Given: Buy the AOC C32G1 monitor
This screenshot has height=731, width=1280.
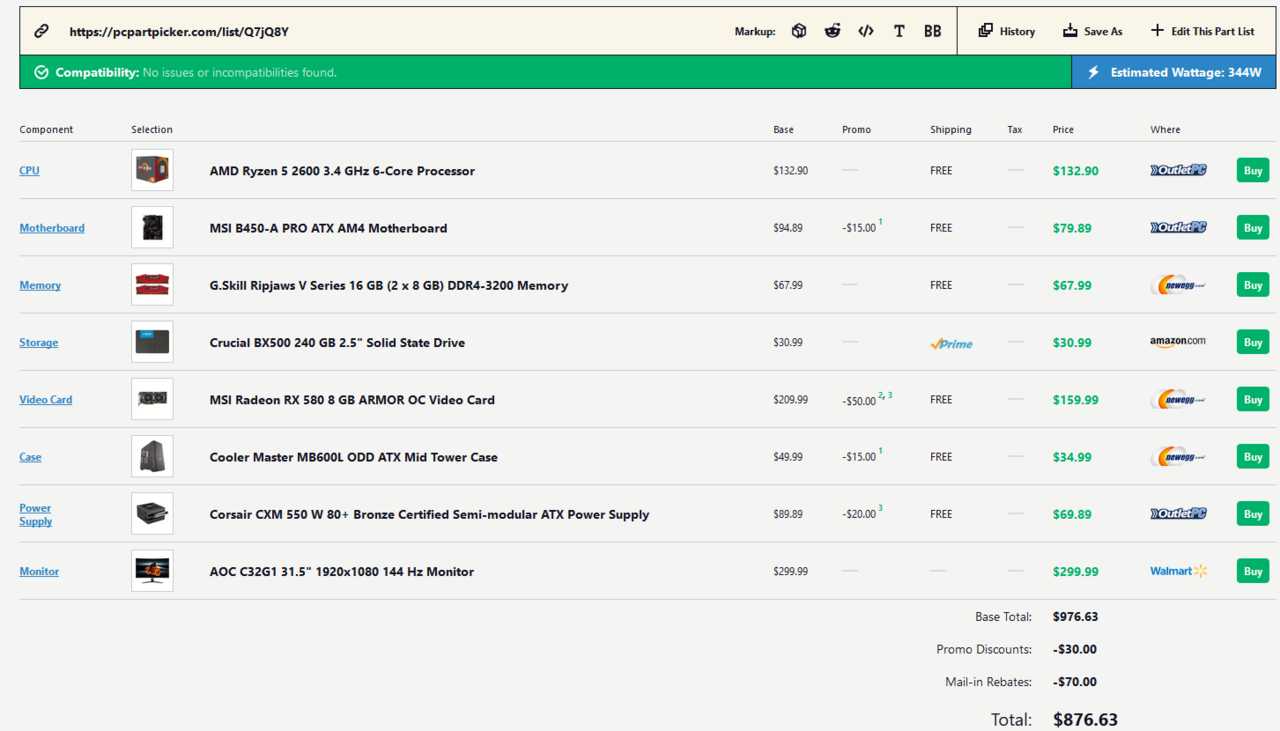Looking at the screenshot, I should click(1253, 571).
